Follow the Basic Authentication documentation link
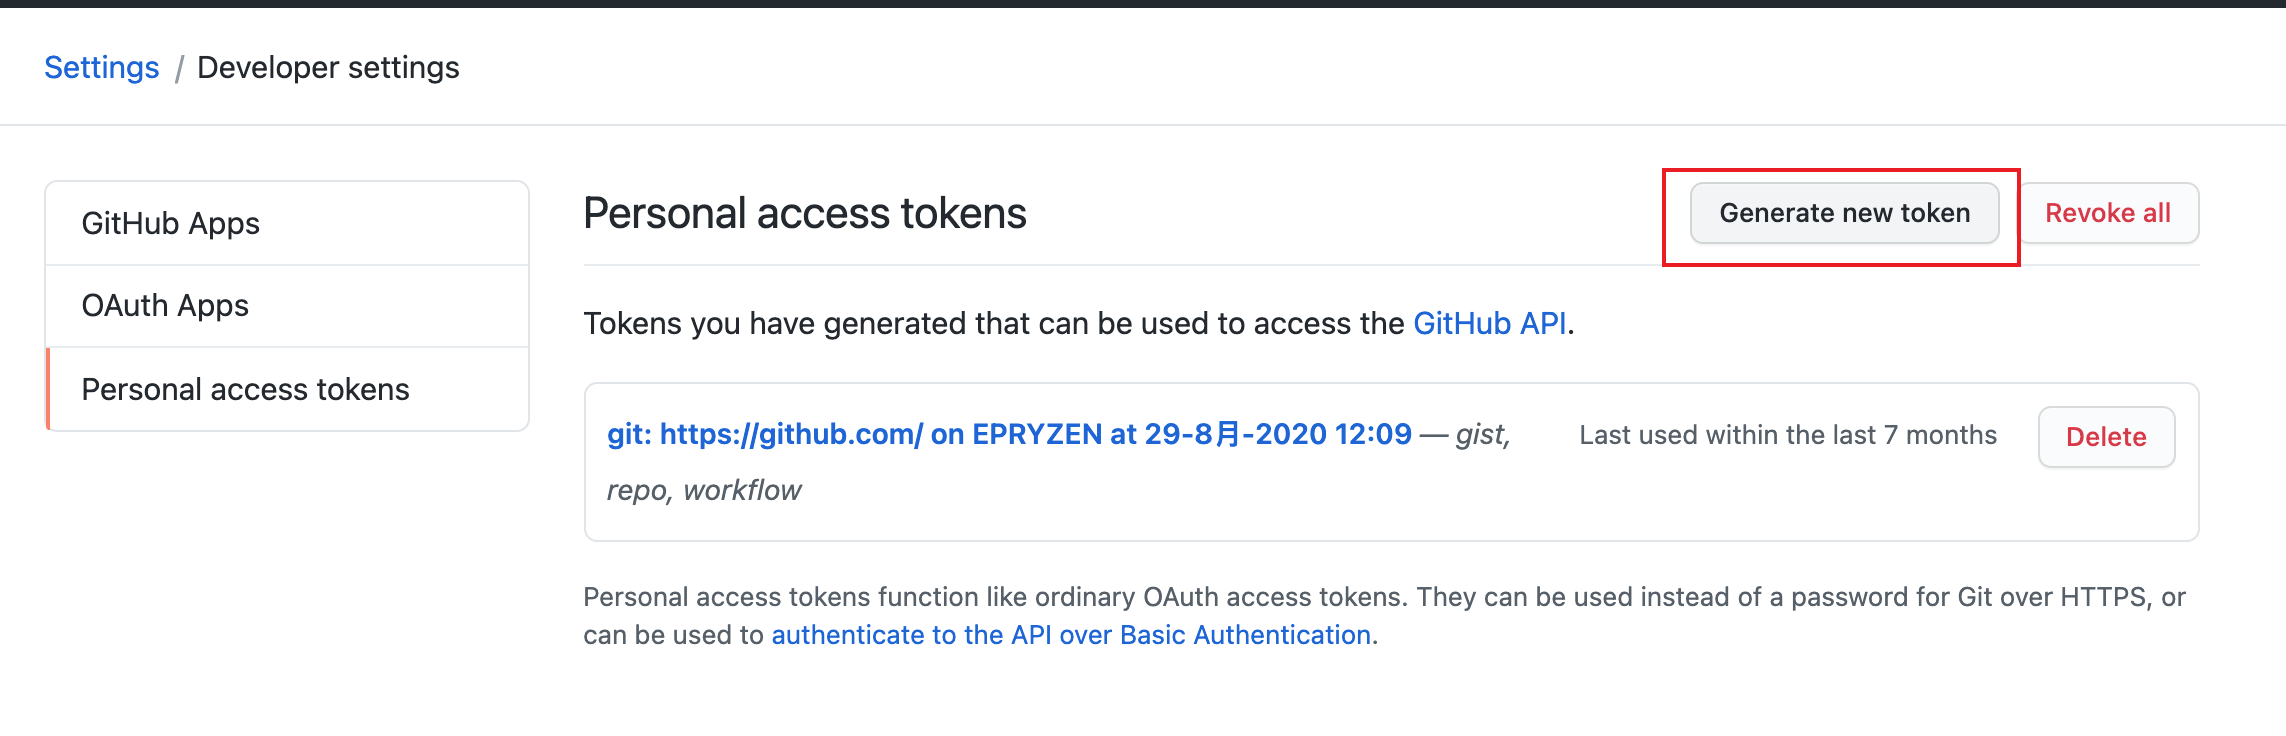The width and height of the screenshot is (2286, 736). (x=1070, y=633)
